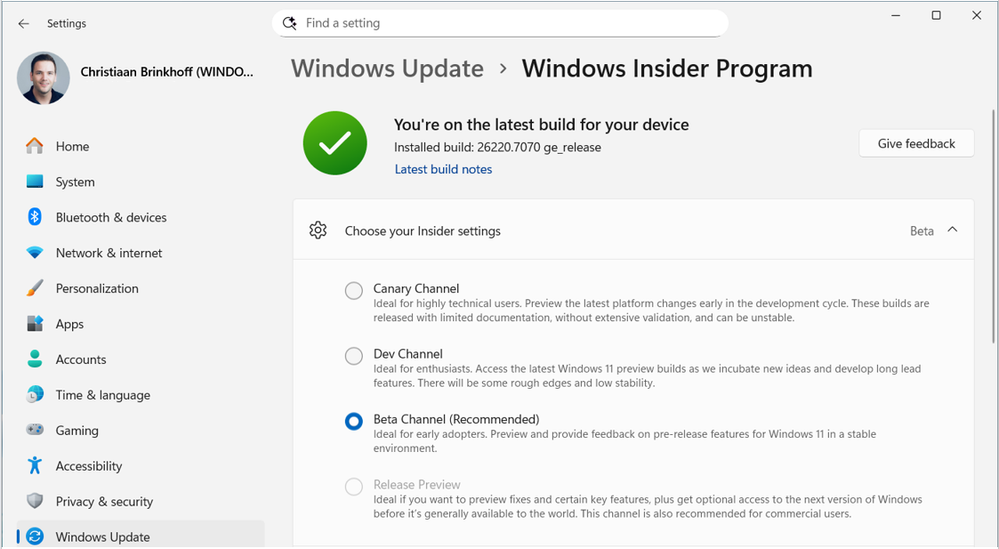Image resolution: width=999 pixels, height=549 pixels.
Task: Click the Windows Insider Program title
Action: click(x=667, y=68)
